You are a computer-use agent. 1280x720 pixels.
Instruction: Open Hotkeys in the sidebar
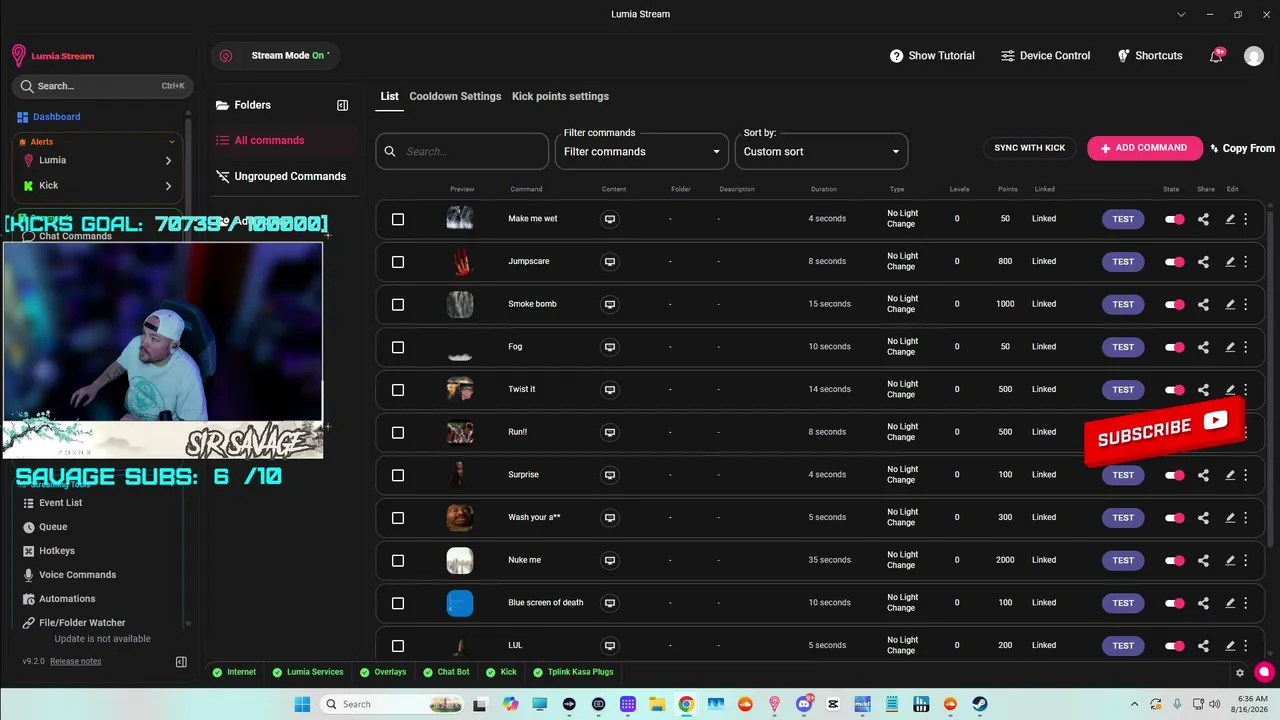56,551
